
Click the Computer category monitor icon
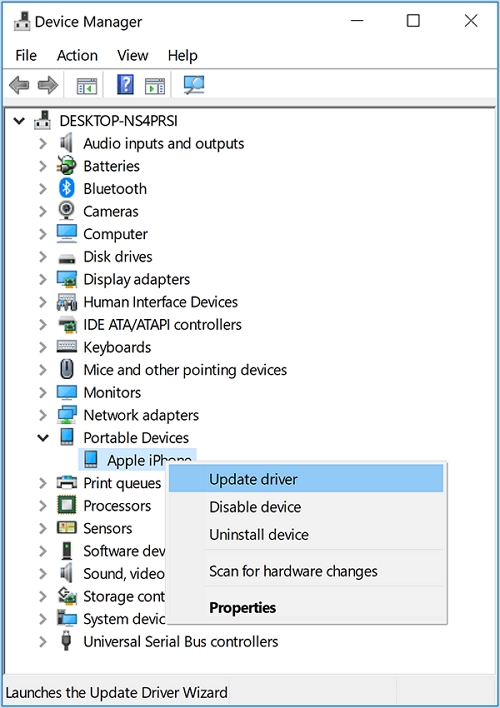[67, 233]
